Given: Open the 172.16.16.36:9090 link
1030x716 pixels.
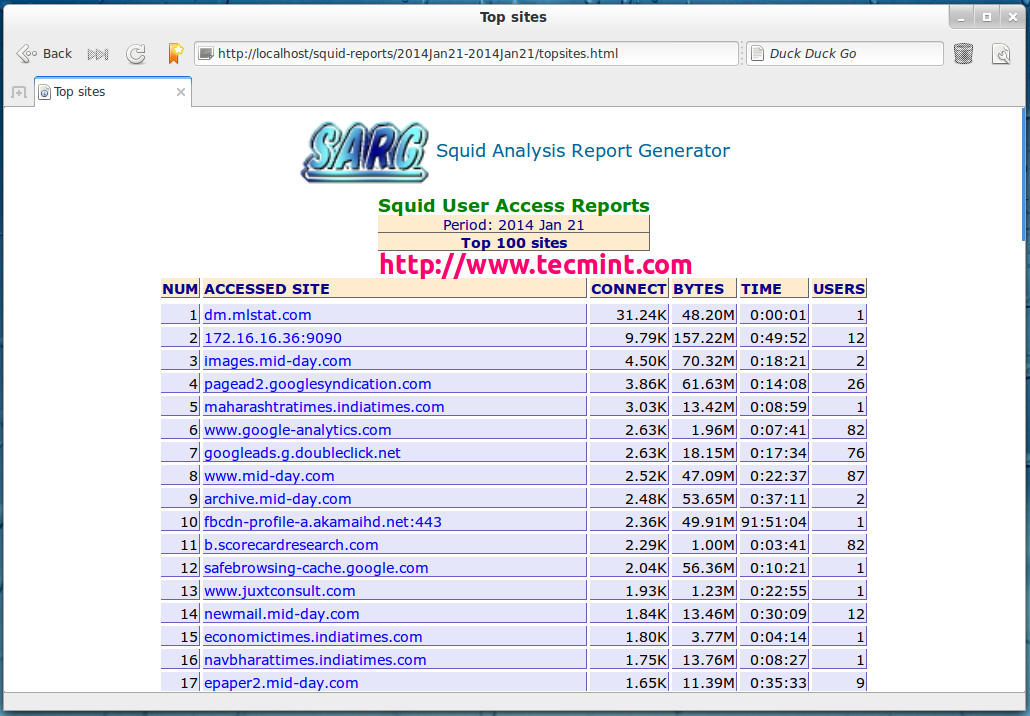Looking at the screenshot, I should pyautogui.click(x=273, y=338).
